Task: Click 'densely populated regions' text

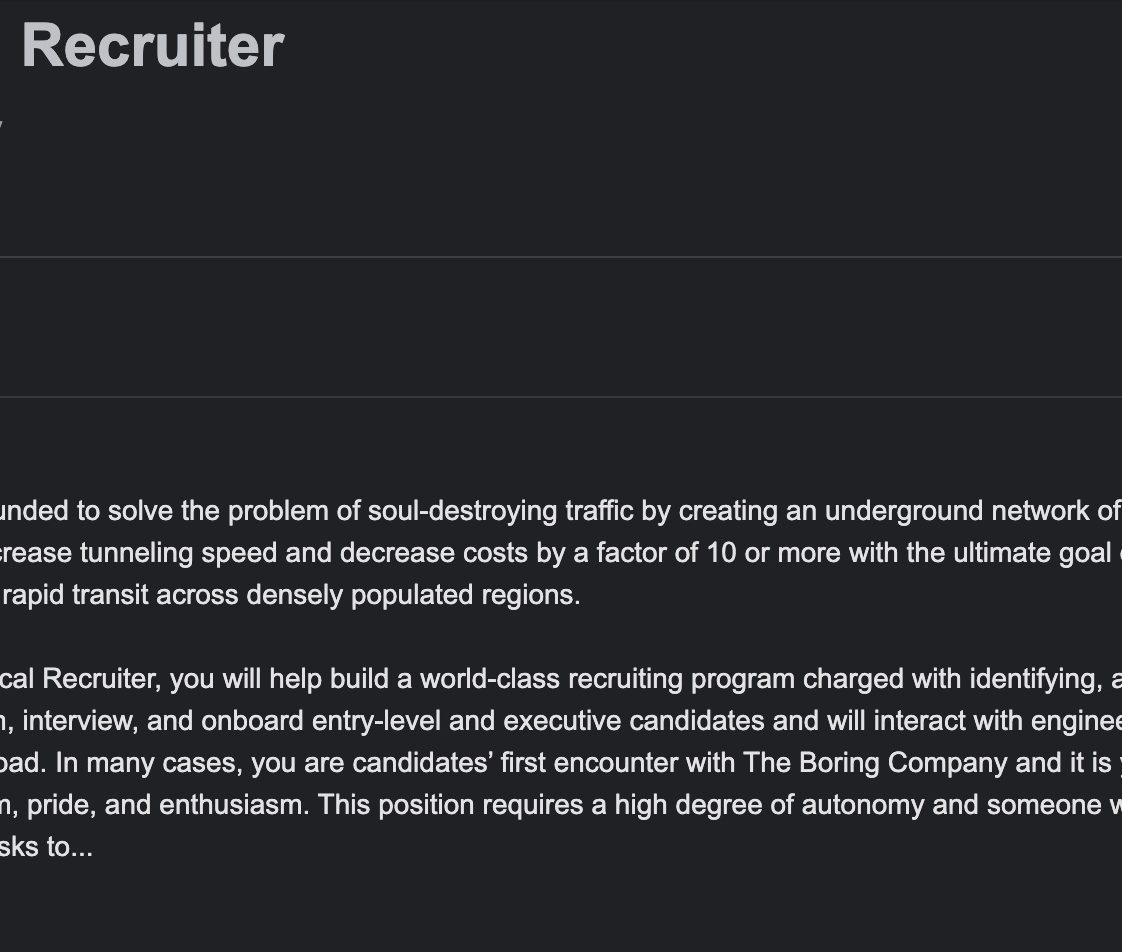Action: point(413,596)
